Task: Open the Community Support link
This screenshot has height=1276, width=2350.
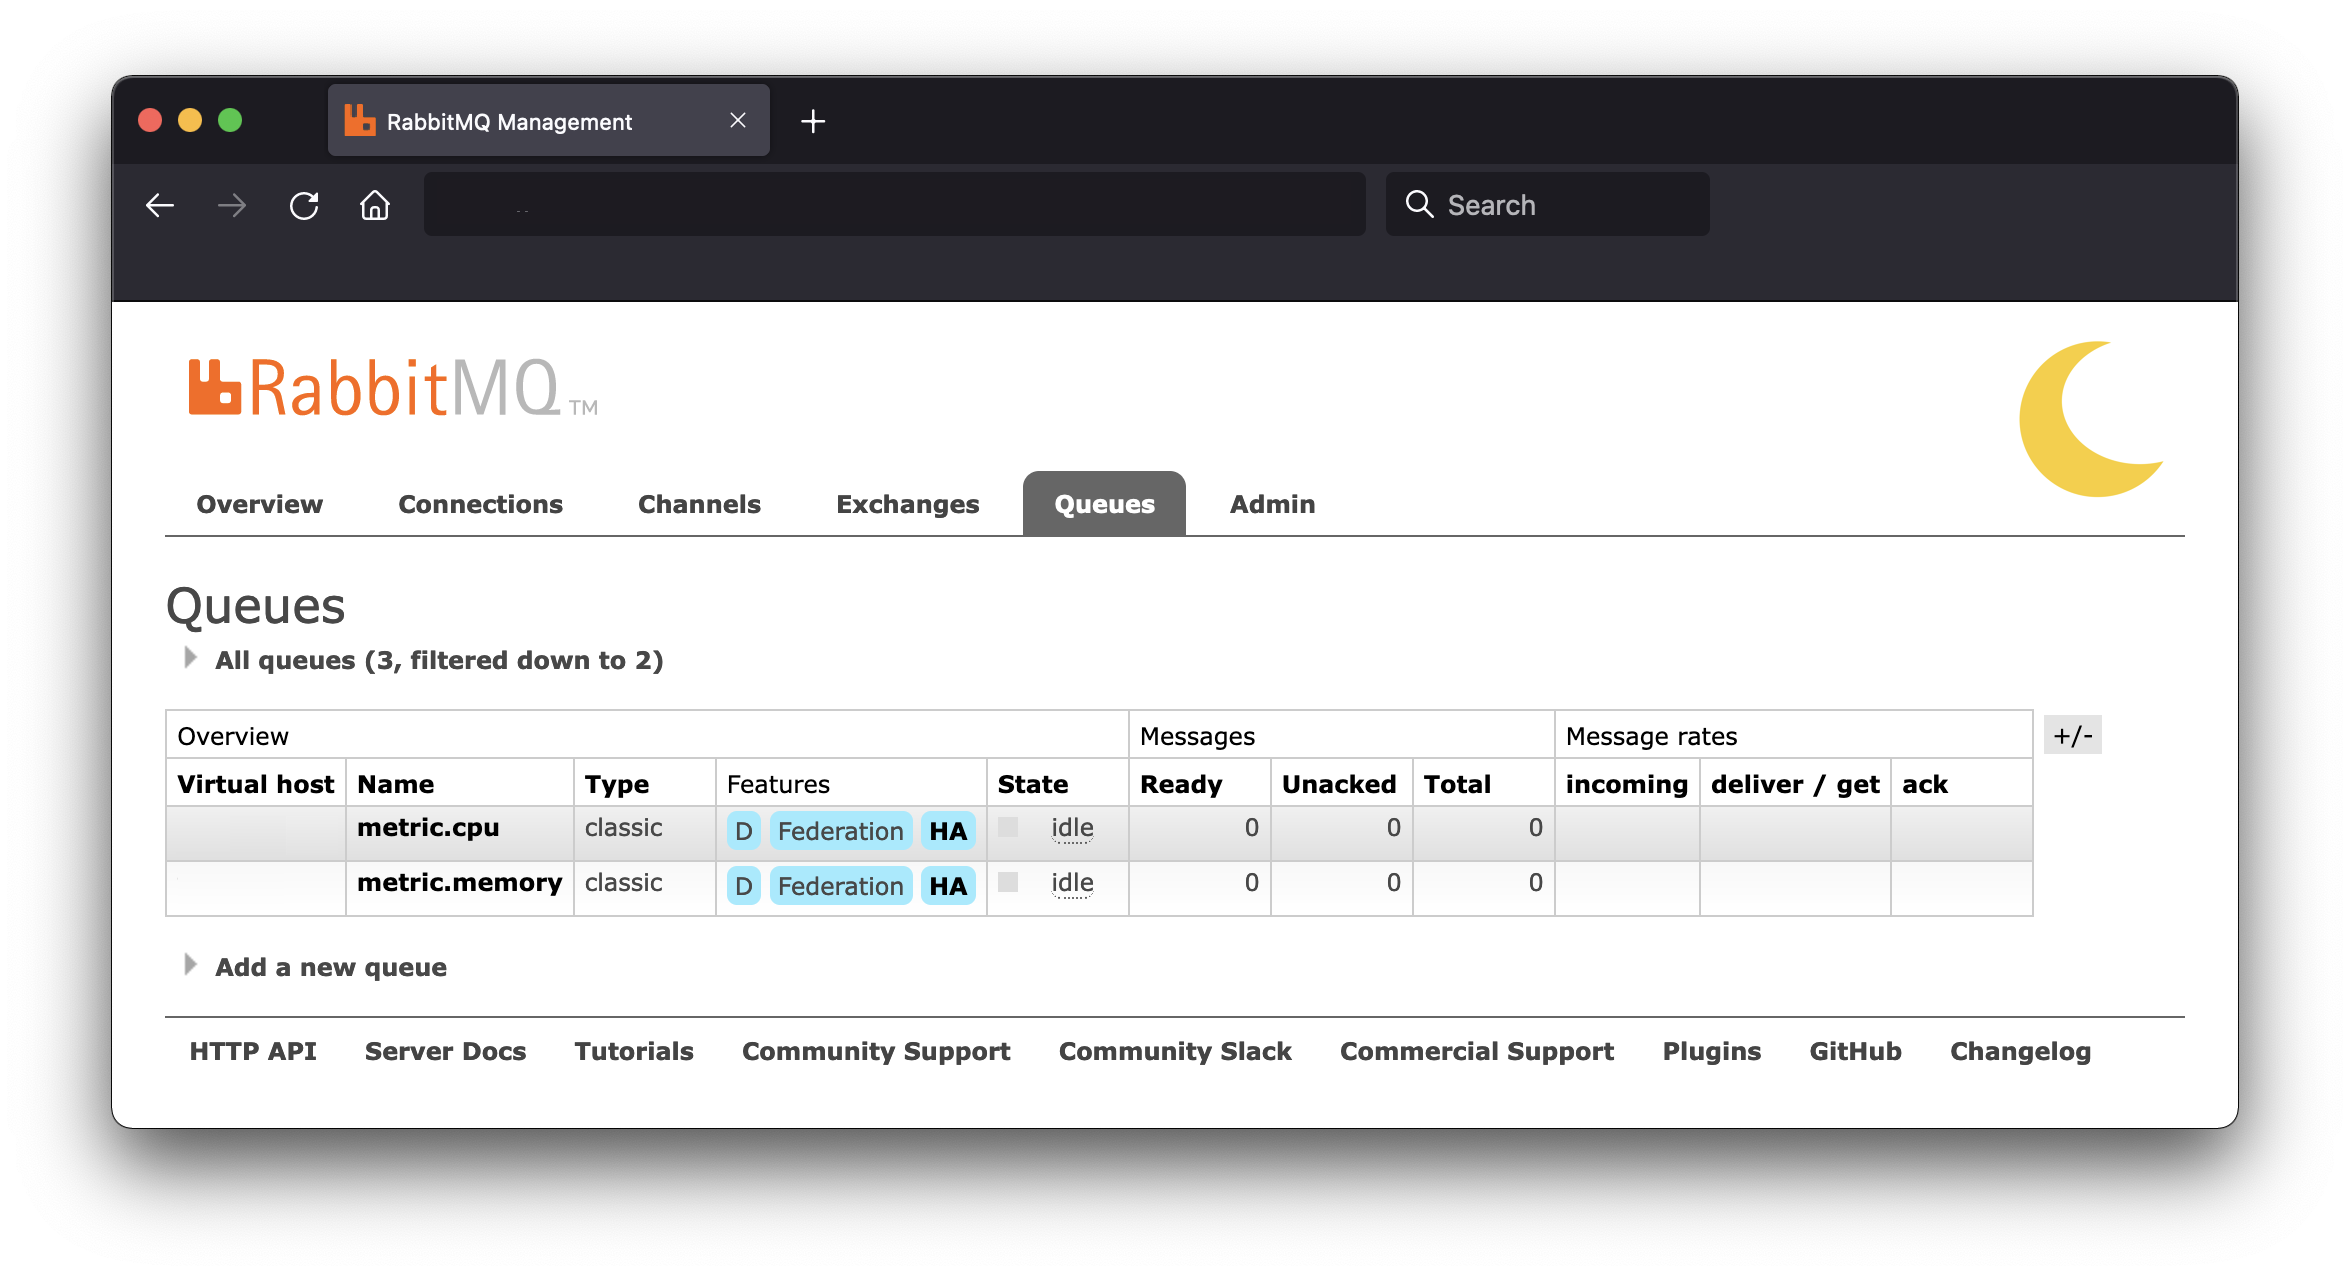Action: click(876, 1052)
